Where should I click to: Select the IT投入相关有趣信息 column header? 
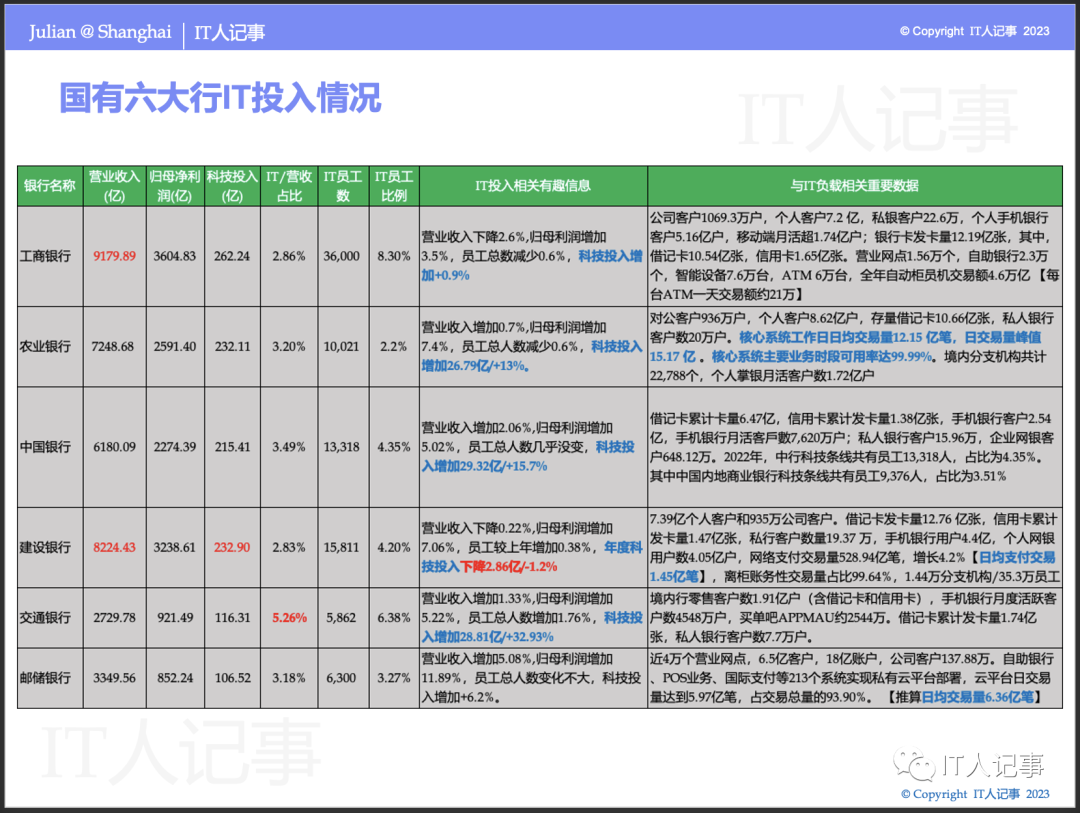point(533,186)
